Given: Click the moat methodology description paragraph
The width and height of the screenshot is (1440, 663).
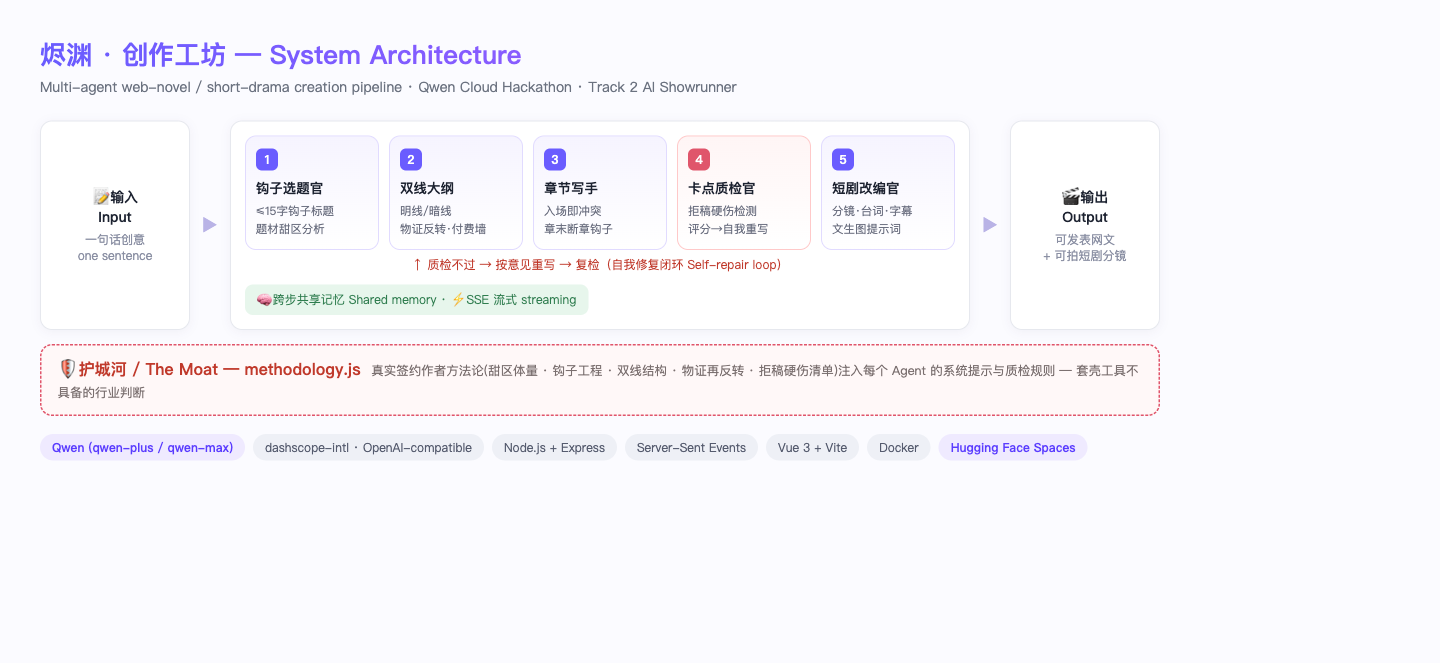Looking at the screenshot, I should click(x=598, y=381).
